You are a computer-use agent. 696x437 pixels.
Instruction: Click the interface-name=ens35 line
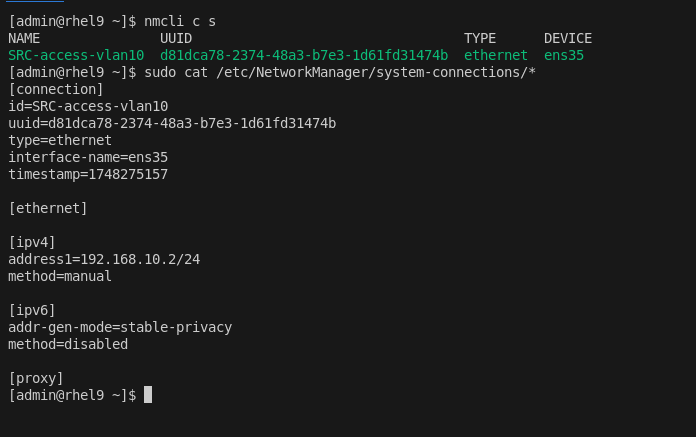coord(88,158)
